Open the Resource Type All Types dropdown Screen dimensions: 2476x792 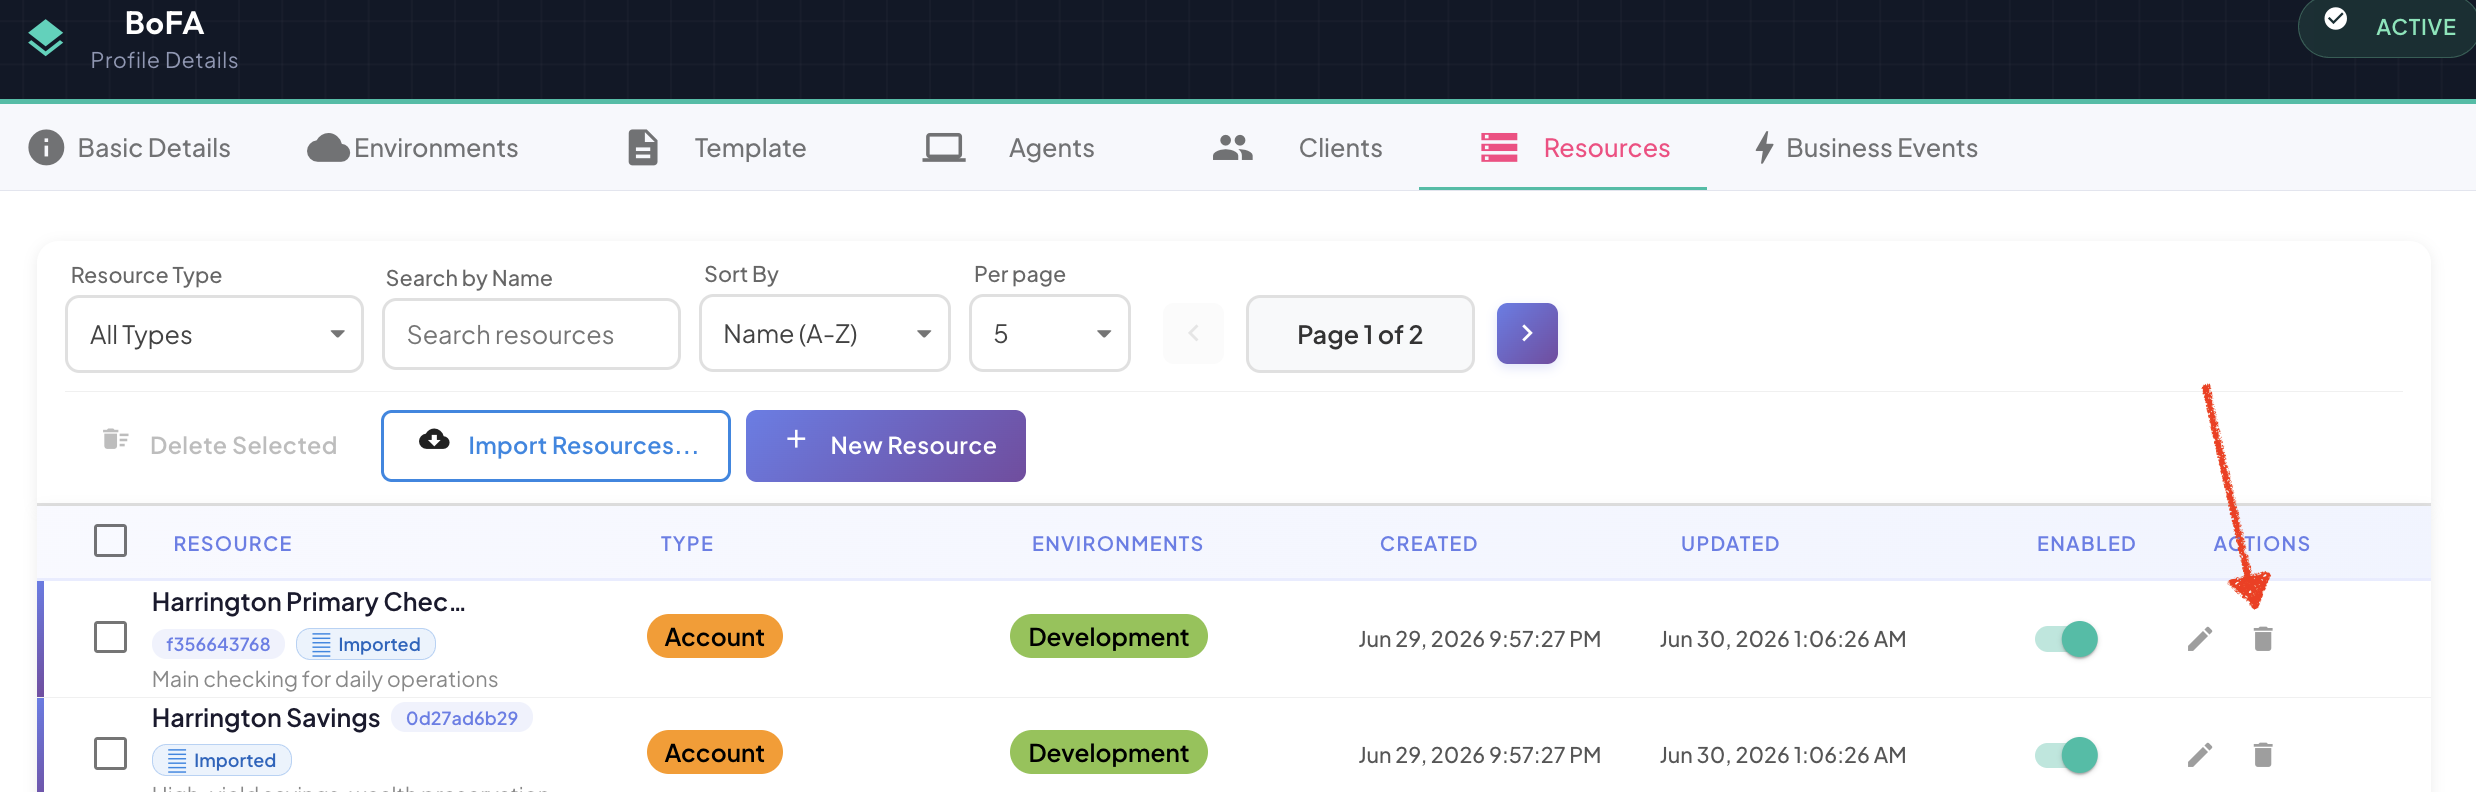click(214, 334)
